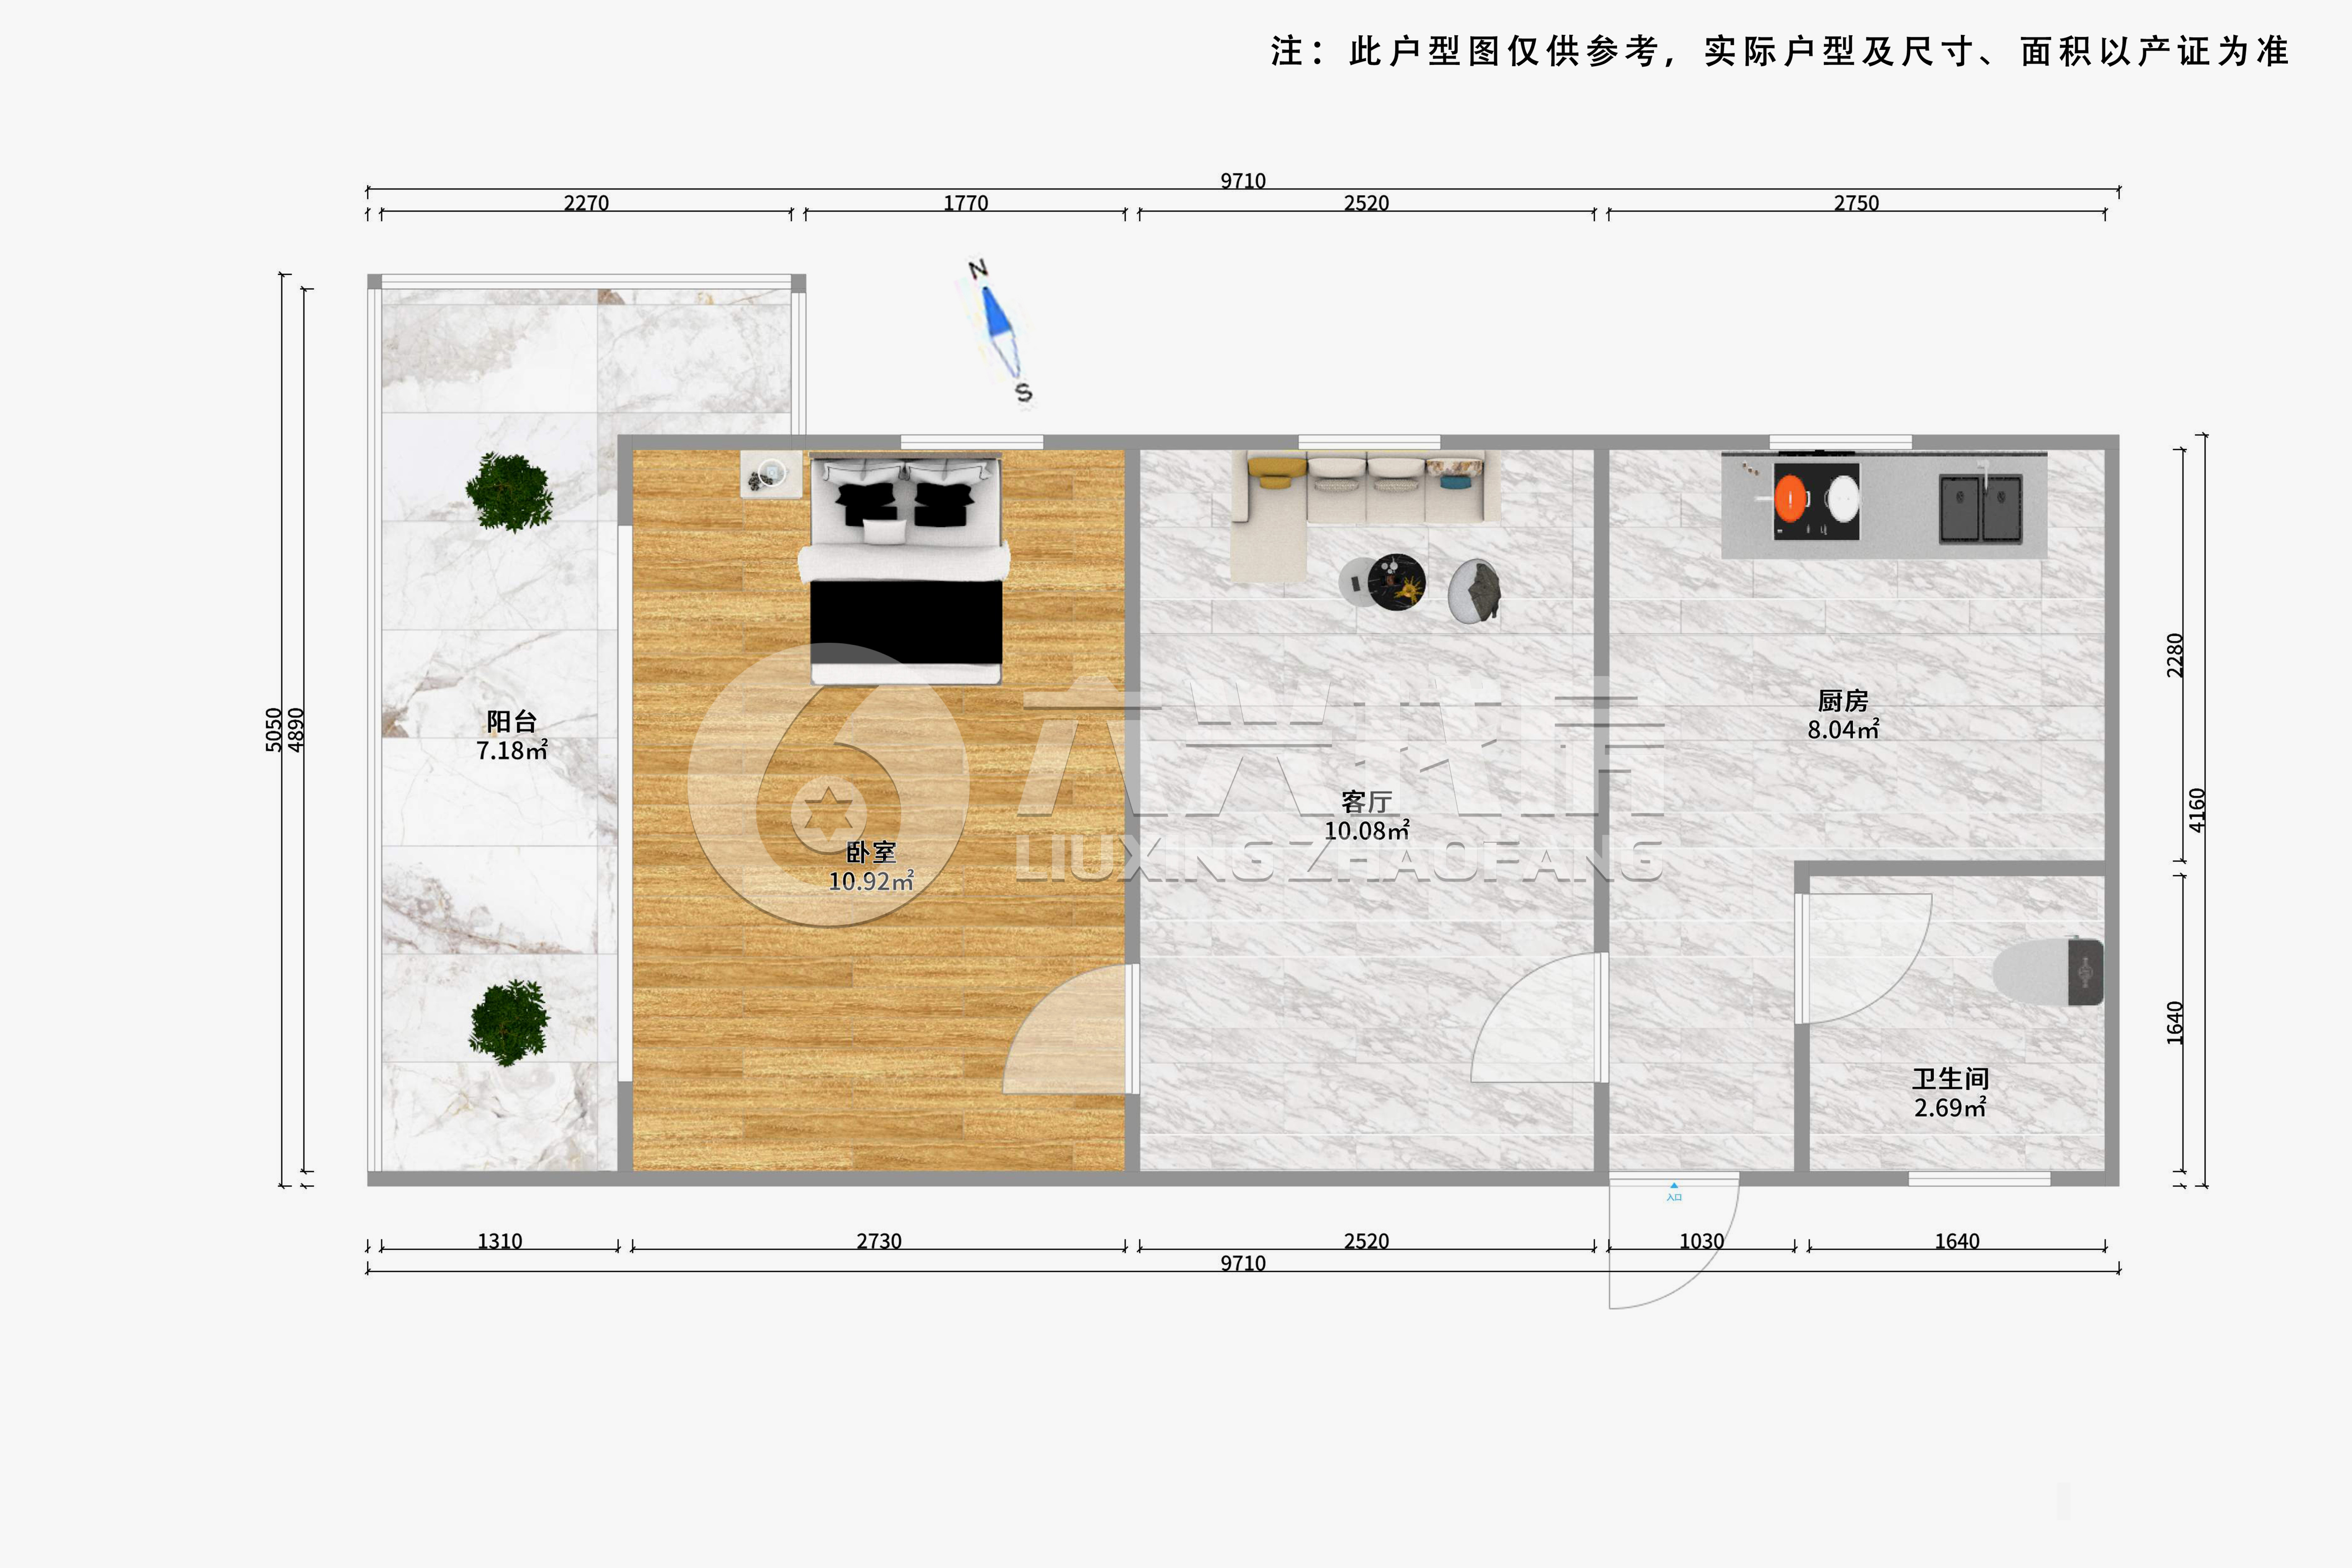Click the blue 入口 entrance marker
The image size is (2352, 1568).
coord(1674,1191)
